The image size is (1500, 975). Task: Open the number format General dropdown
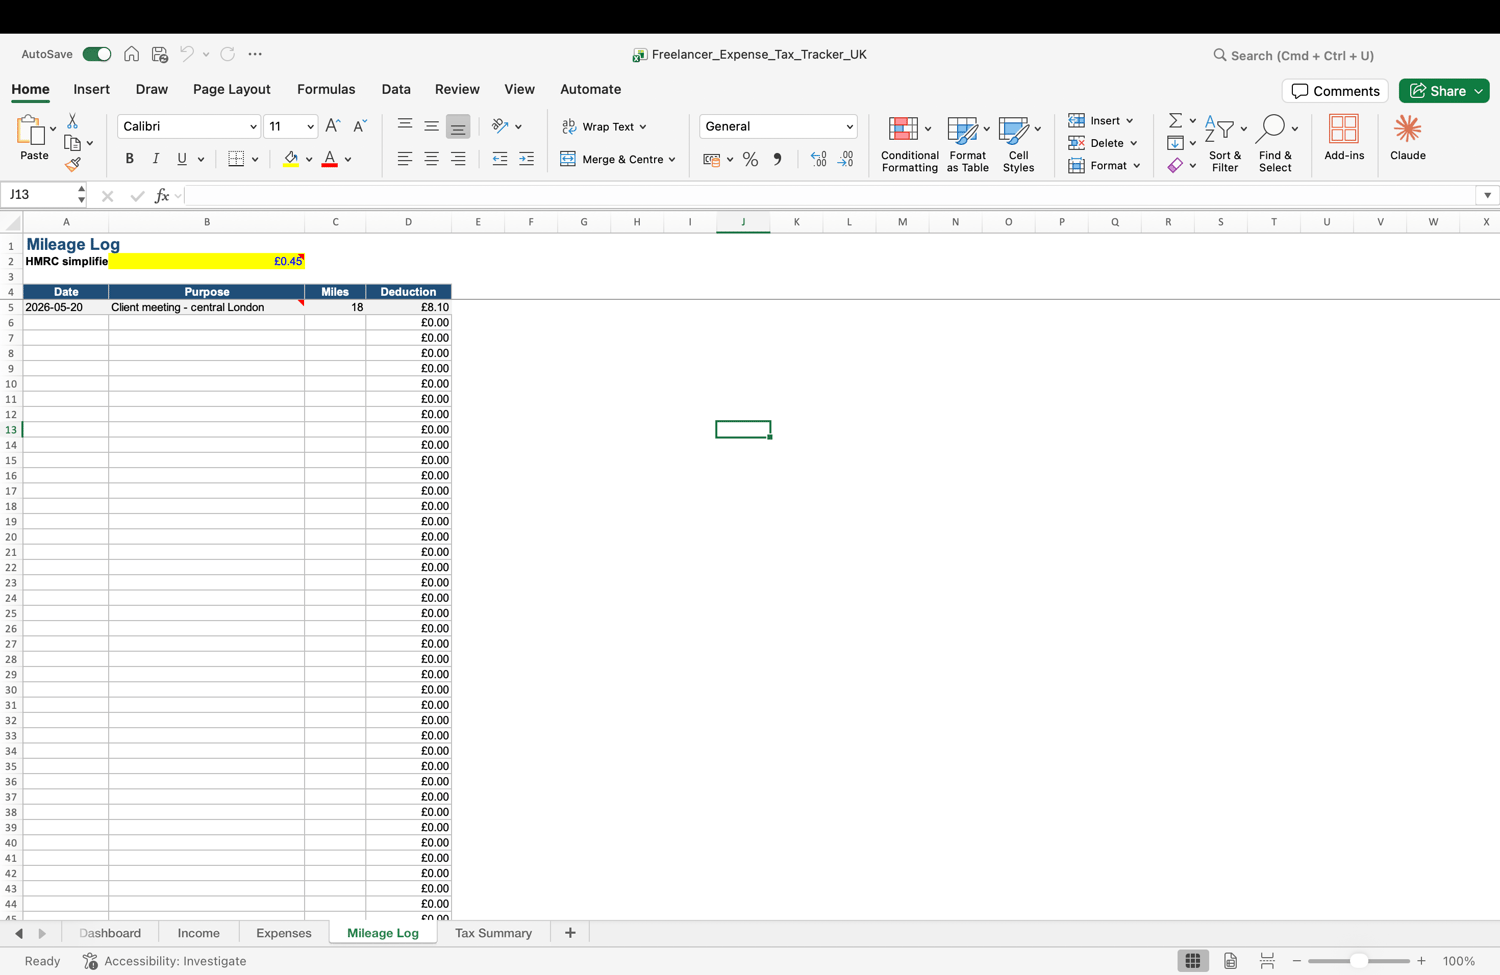(x=849, y=127)
